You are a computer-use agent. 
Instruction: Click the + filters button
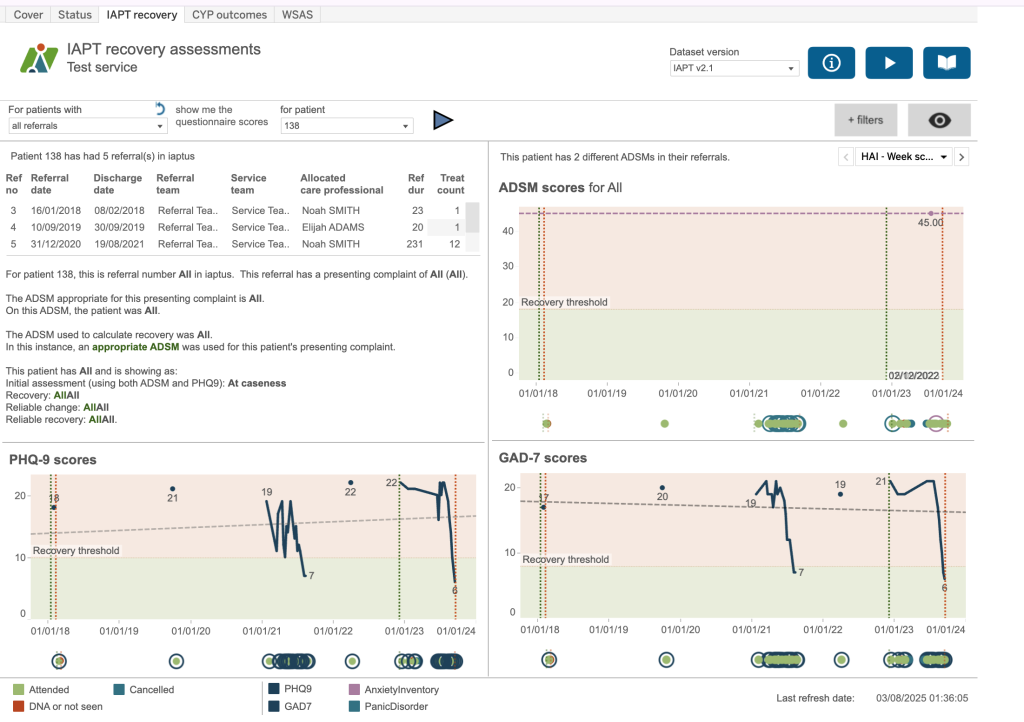pyautogui.click(x=866, y=120)
